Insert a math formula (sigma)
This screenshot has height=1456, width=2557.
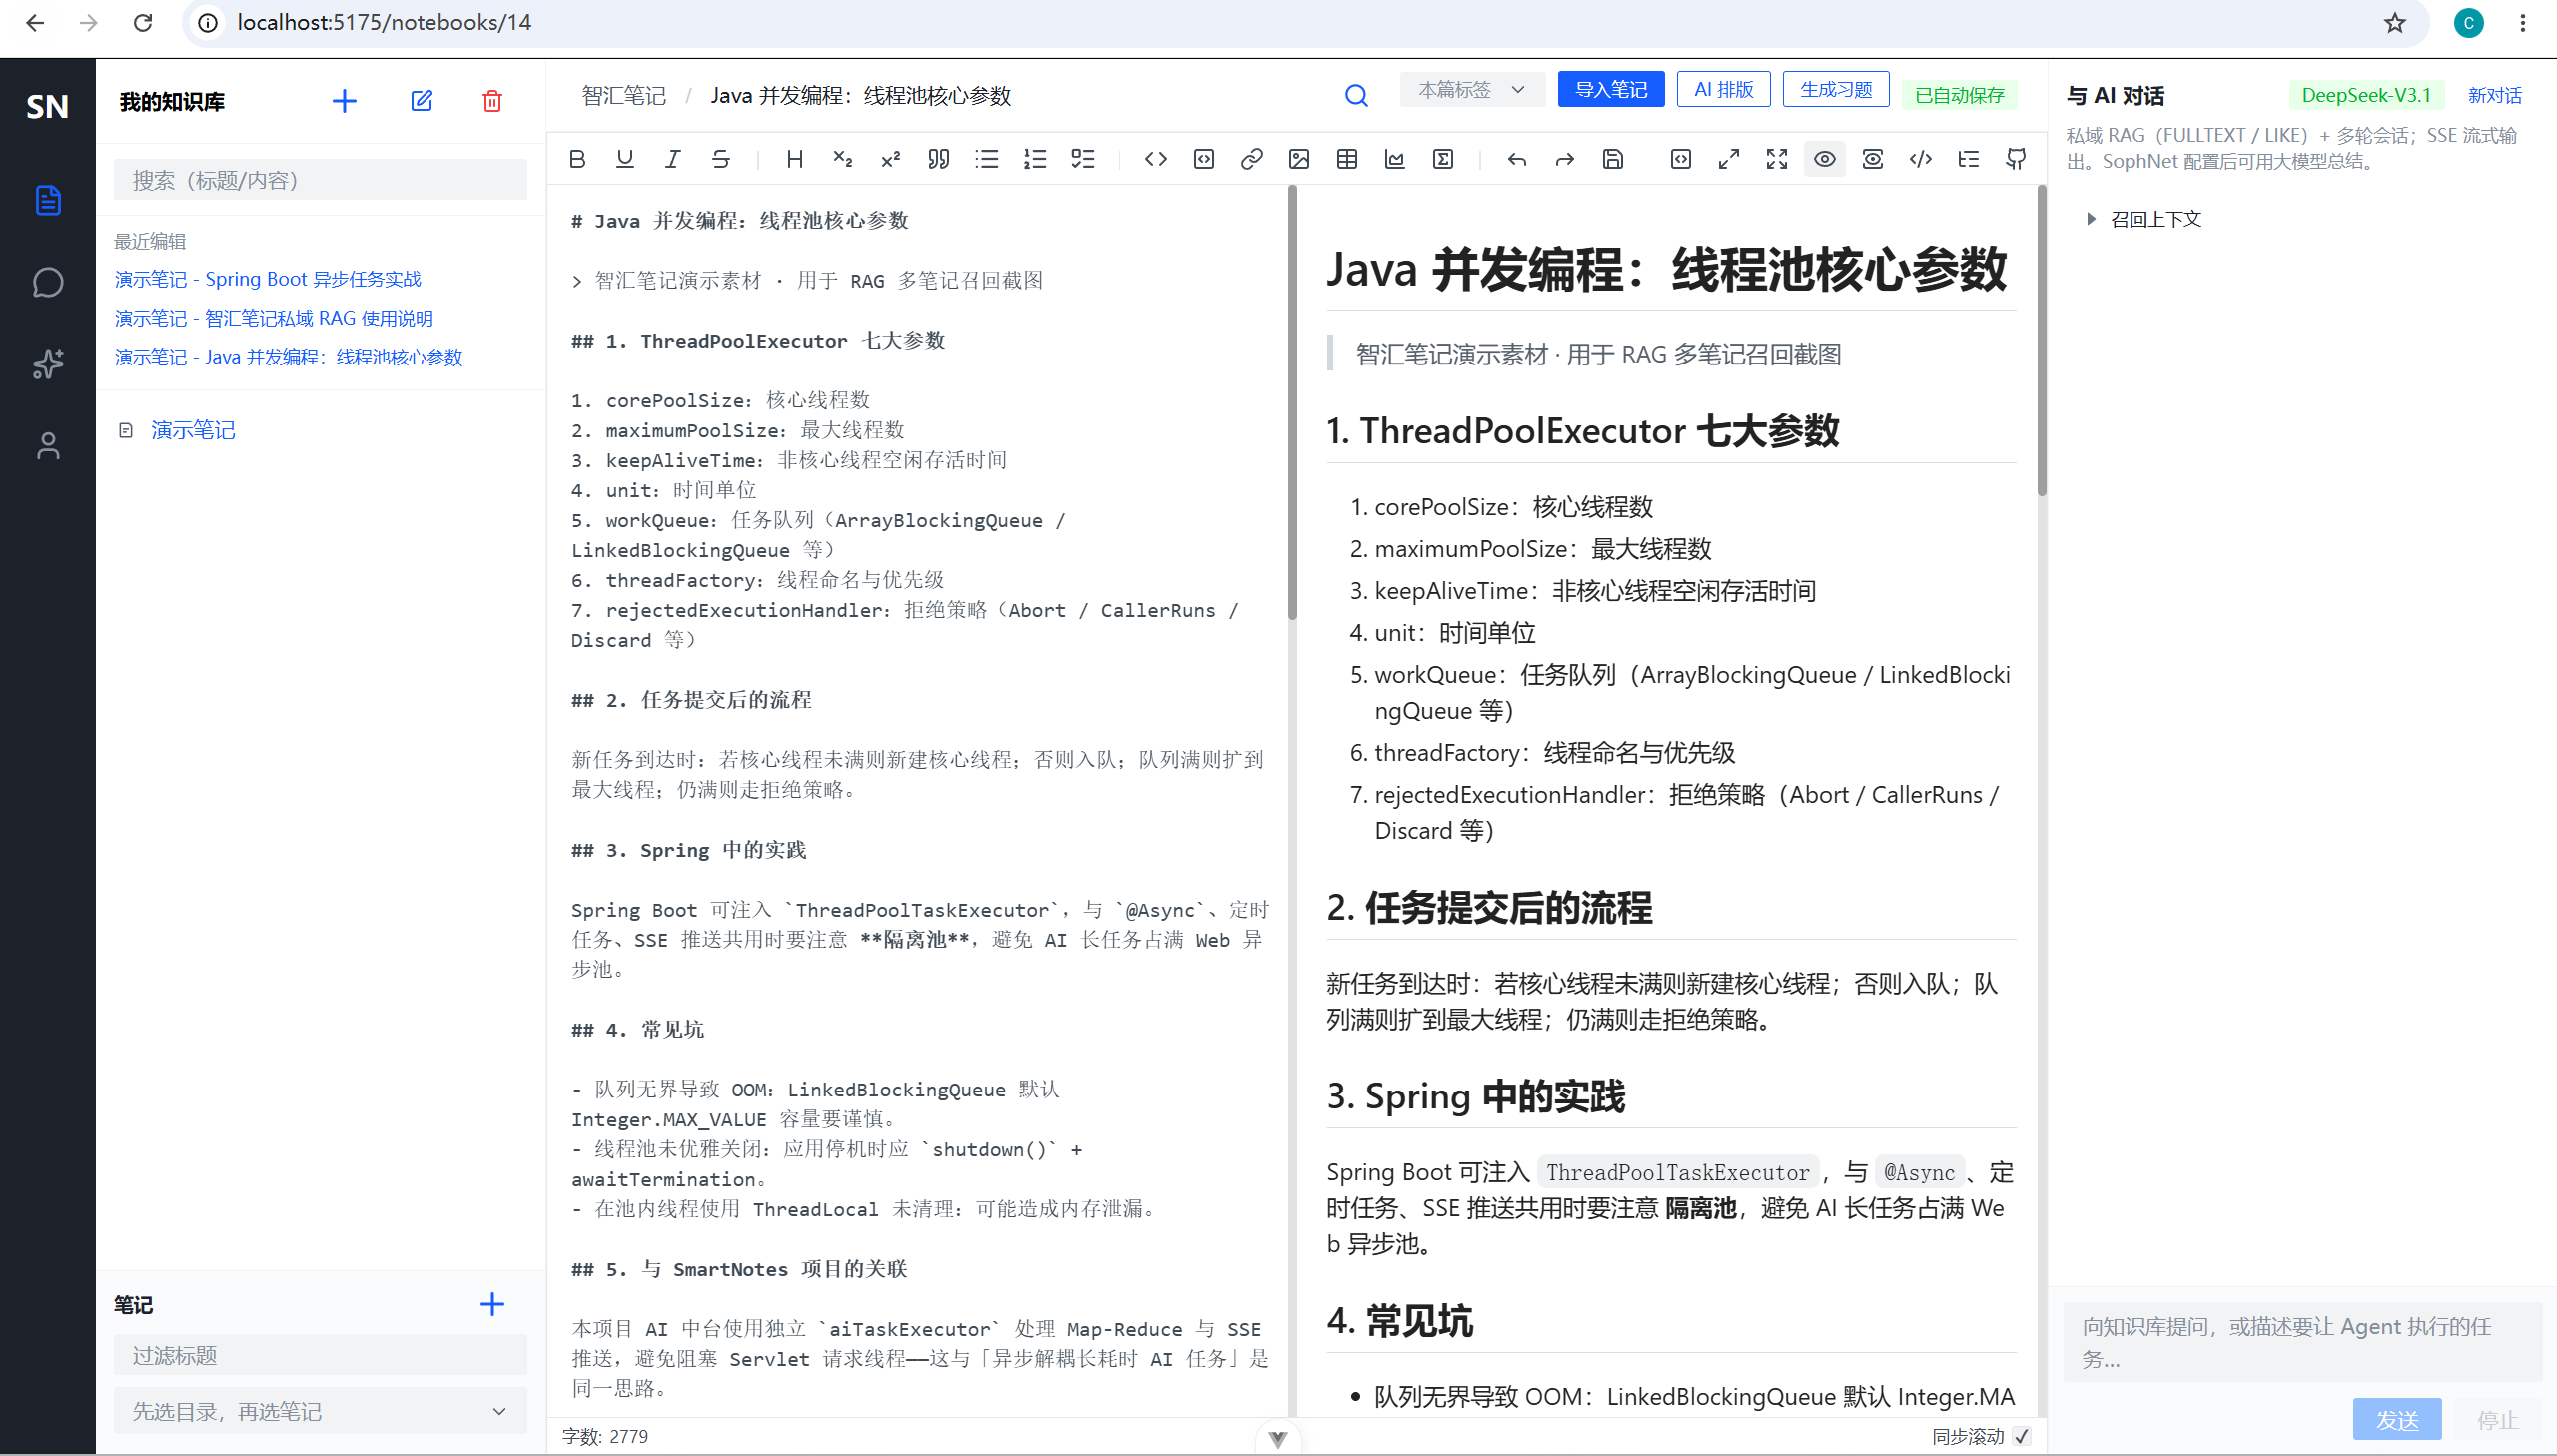[1444, 159]
